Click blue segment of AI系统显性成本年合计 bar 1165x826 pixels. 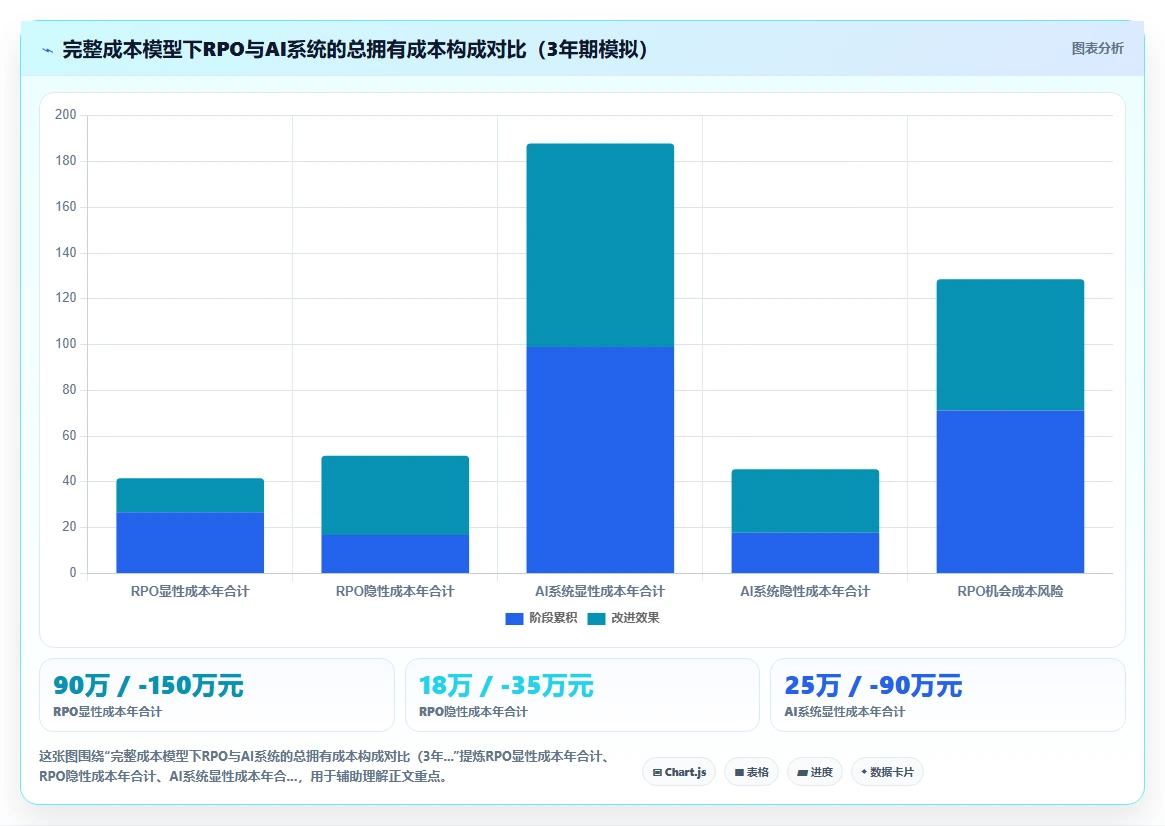tap(600, 460)
